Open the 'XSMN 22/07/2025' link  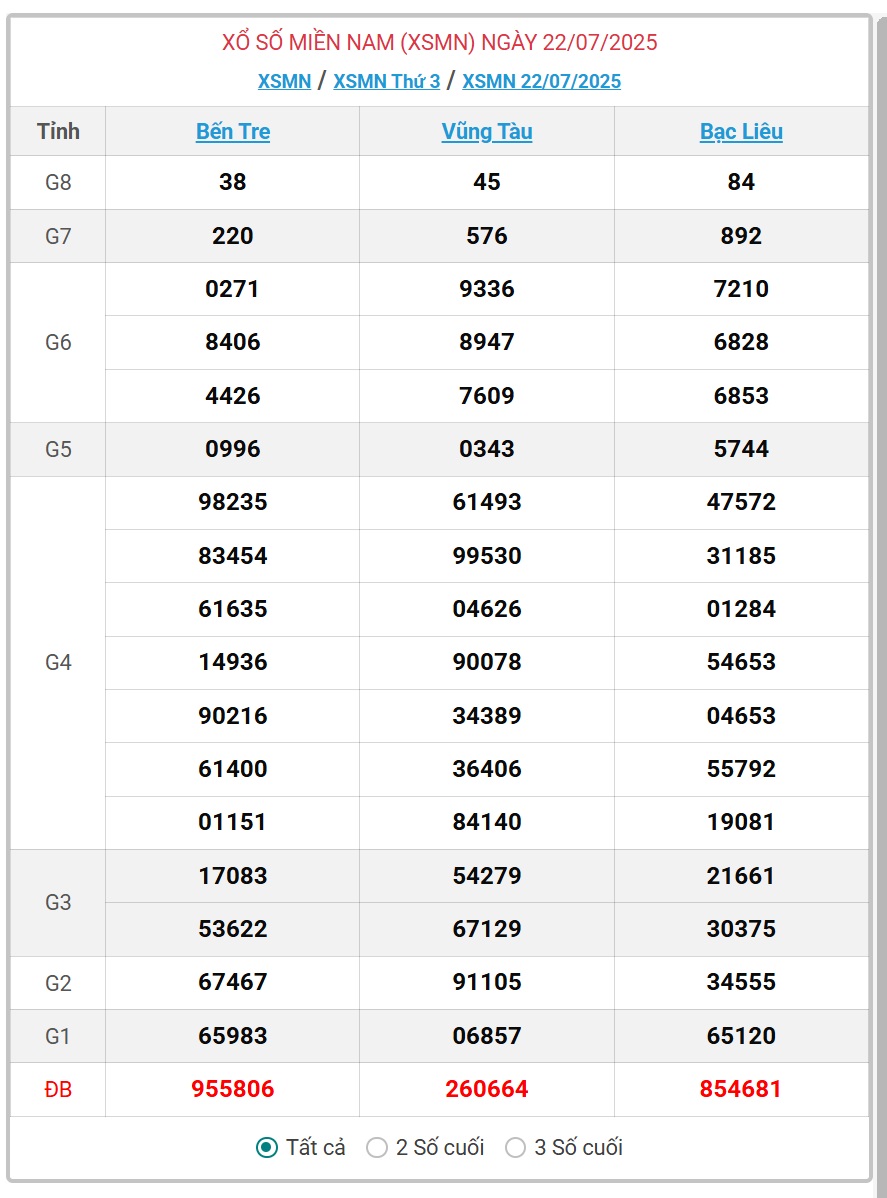point(542,81)
